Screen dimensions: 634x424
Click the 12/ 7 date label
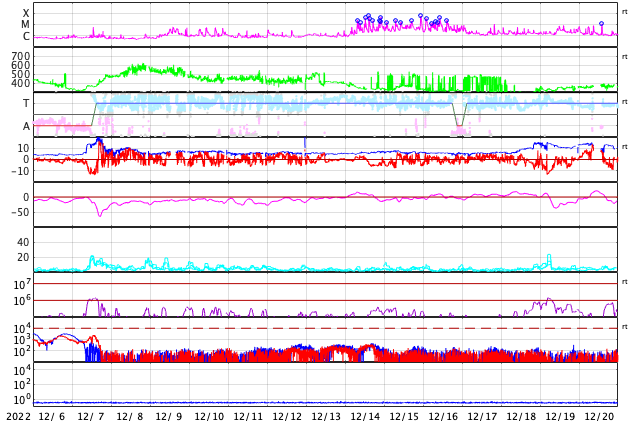(91, 416)
